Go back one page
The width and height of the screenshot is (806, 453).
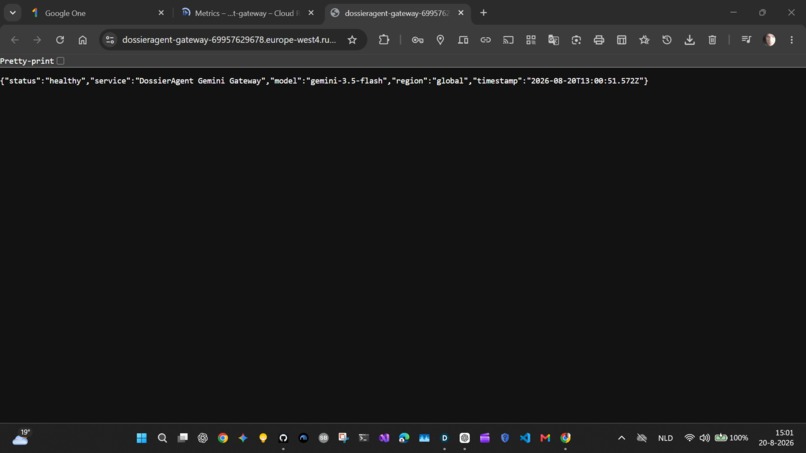click(x=14, y=40)
